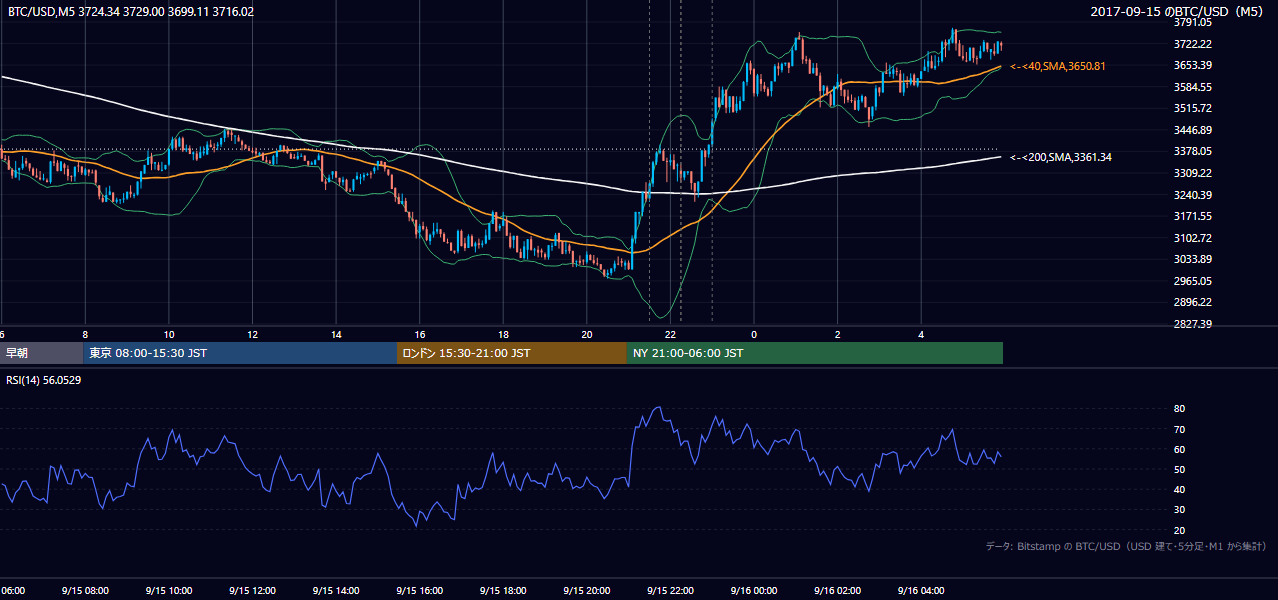Select the NY 21:00-06:00 JST session bar
Screen dimensions: 1278x600
(815, 353)
